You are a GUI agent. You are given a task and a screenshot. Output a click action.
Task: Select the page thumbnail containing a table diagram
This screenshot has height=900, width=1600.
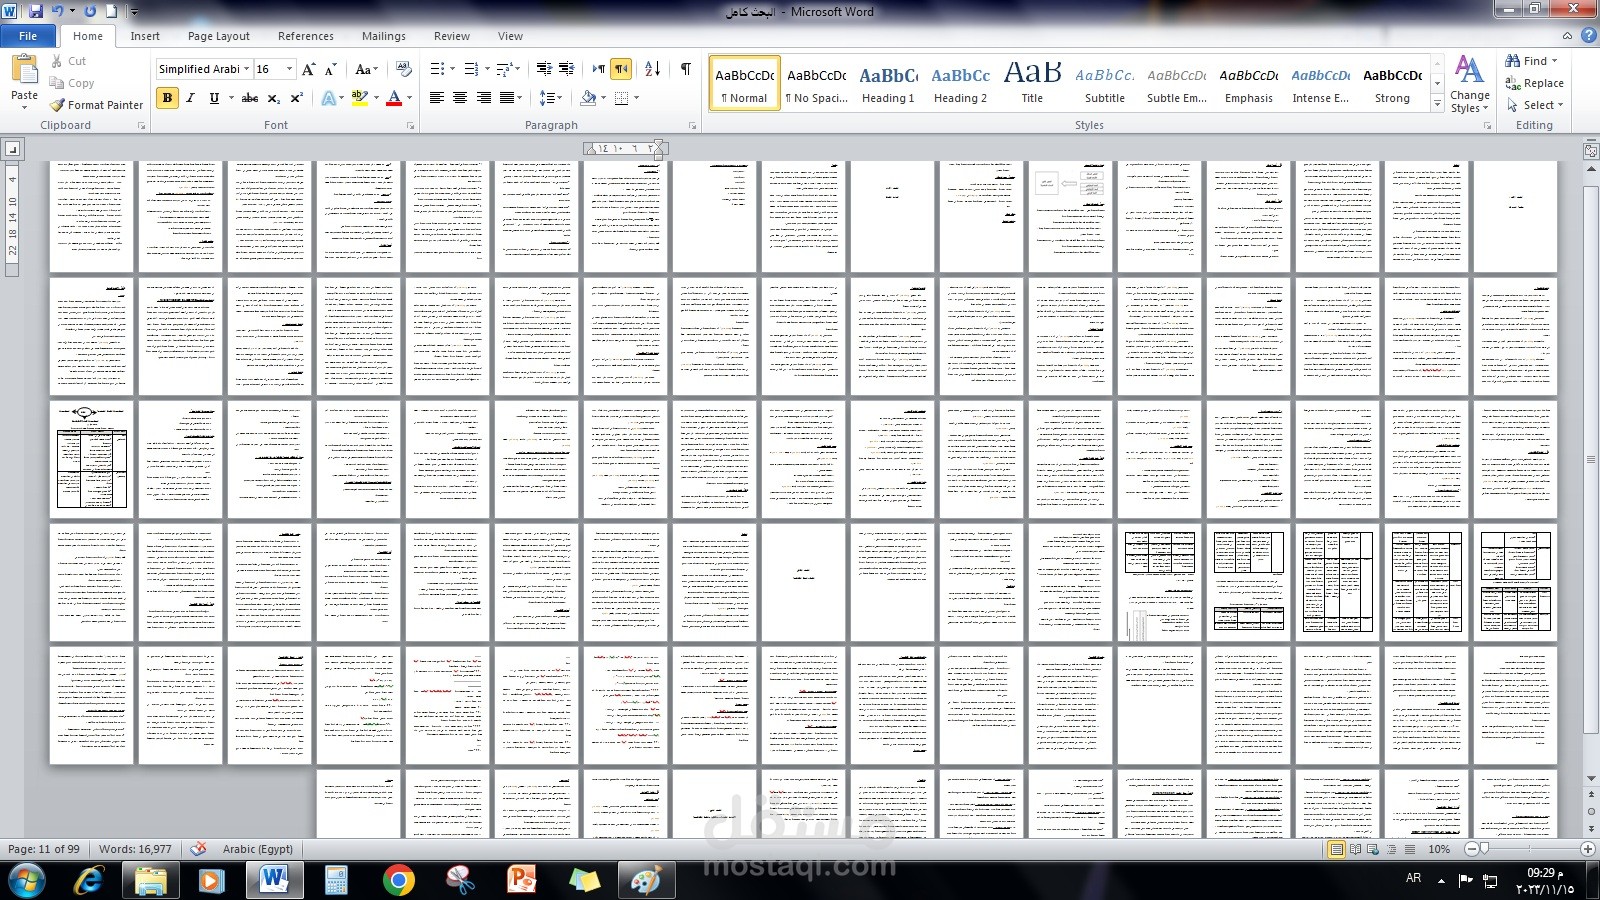[92, 460]
